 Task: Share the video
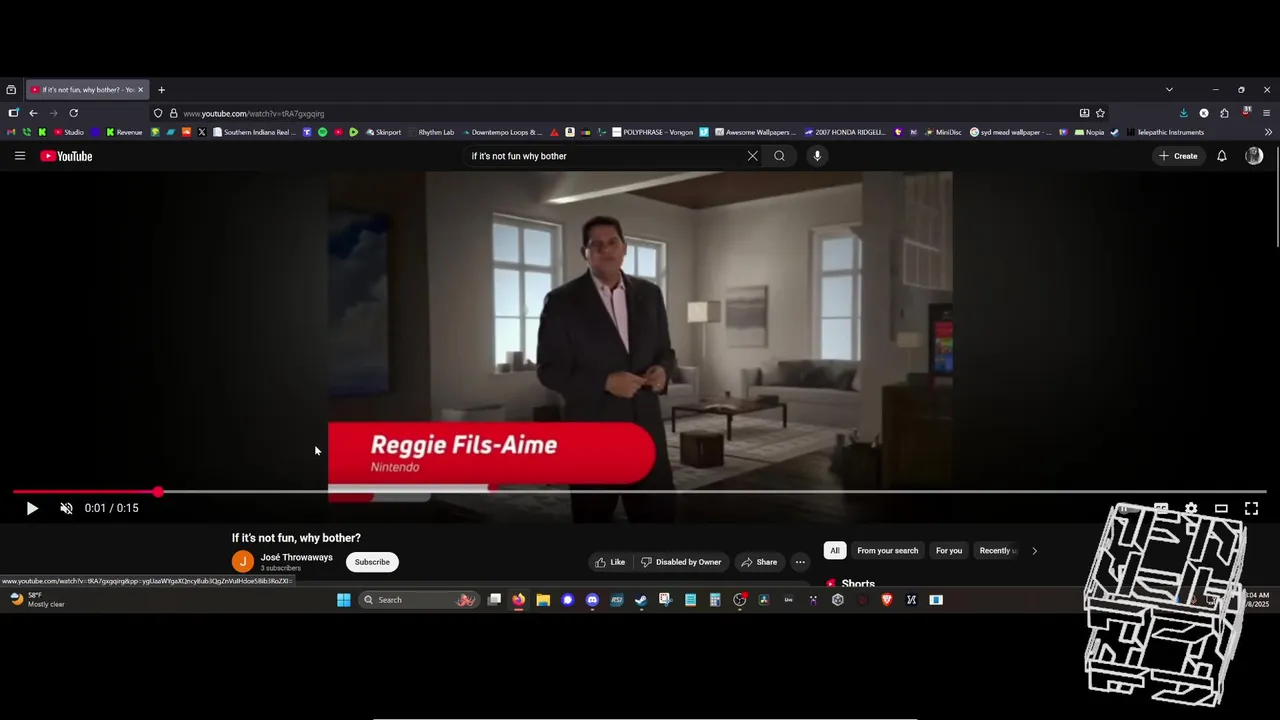[759, 562]
